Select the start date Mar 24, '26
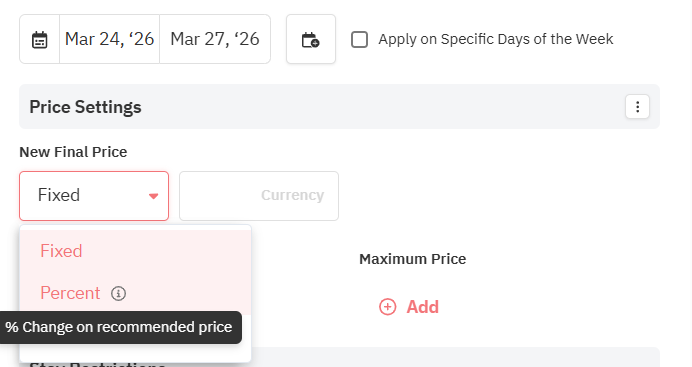Viewport: 692px width, 367px height. [x=109, y=39]
